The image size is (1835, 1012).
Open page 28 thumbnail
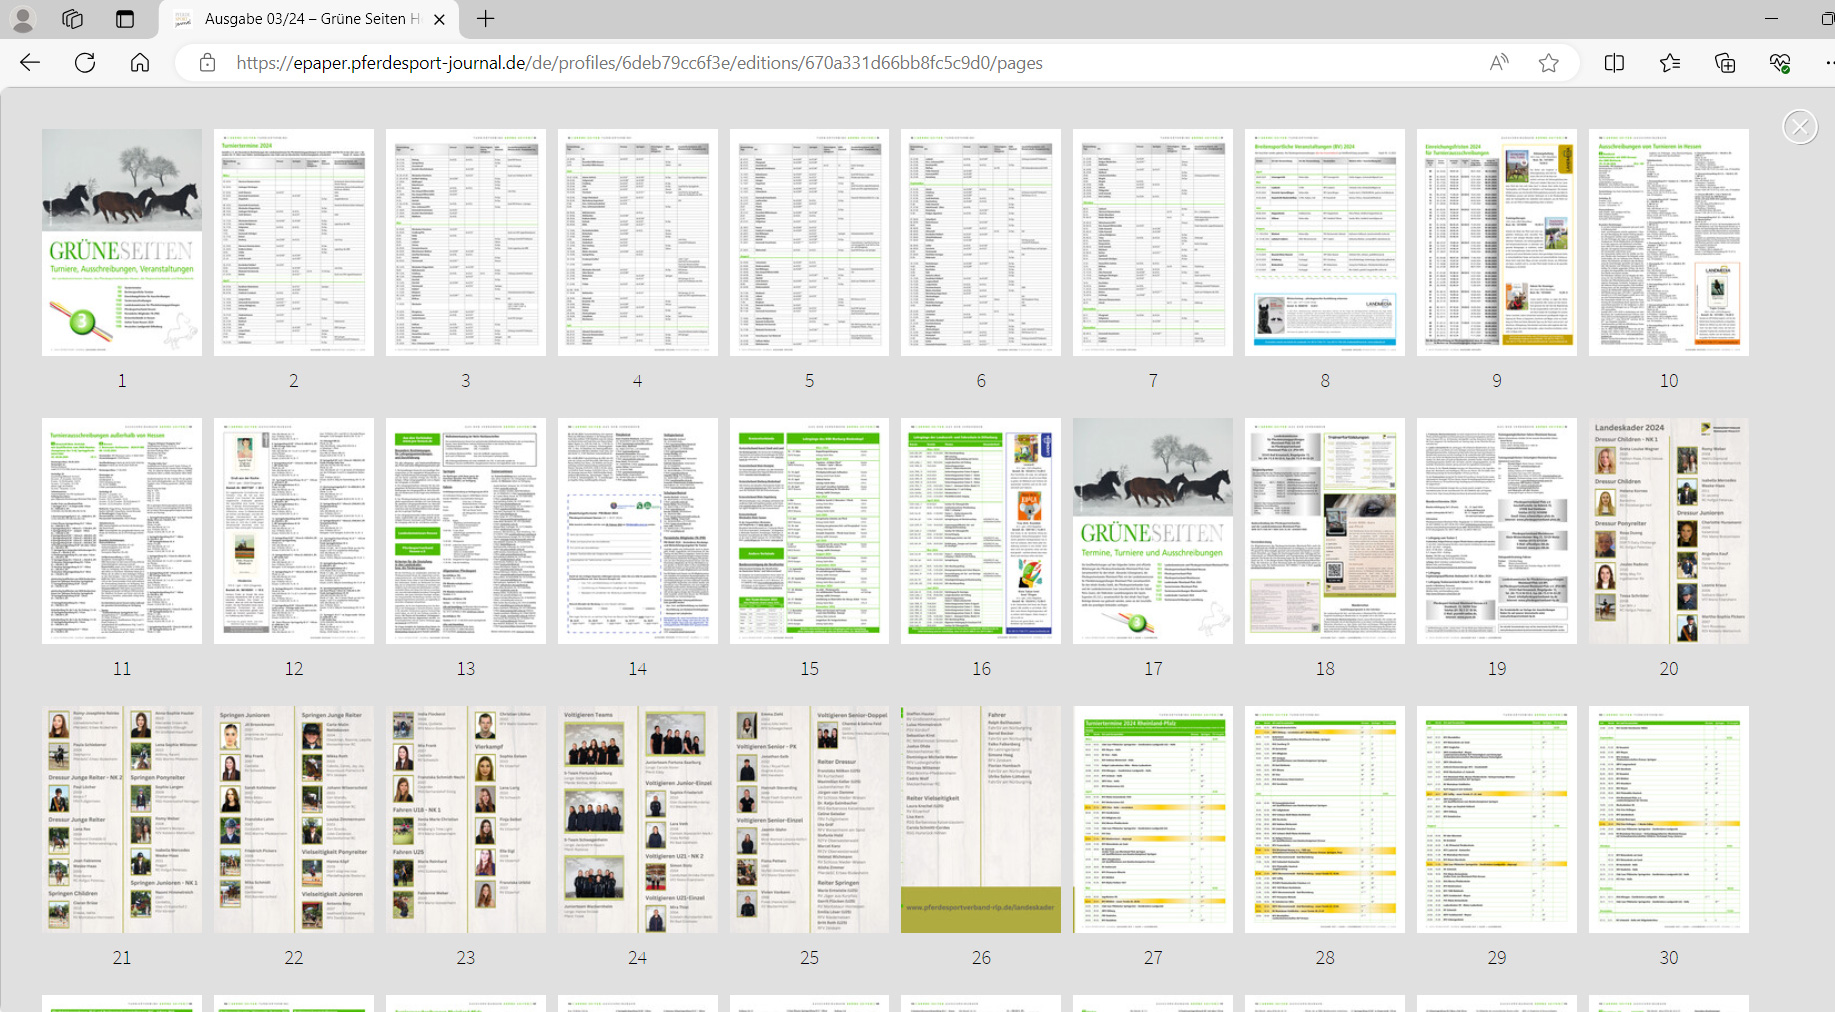[x=1325, y=820]
